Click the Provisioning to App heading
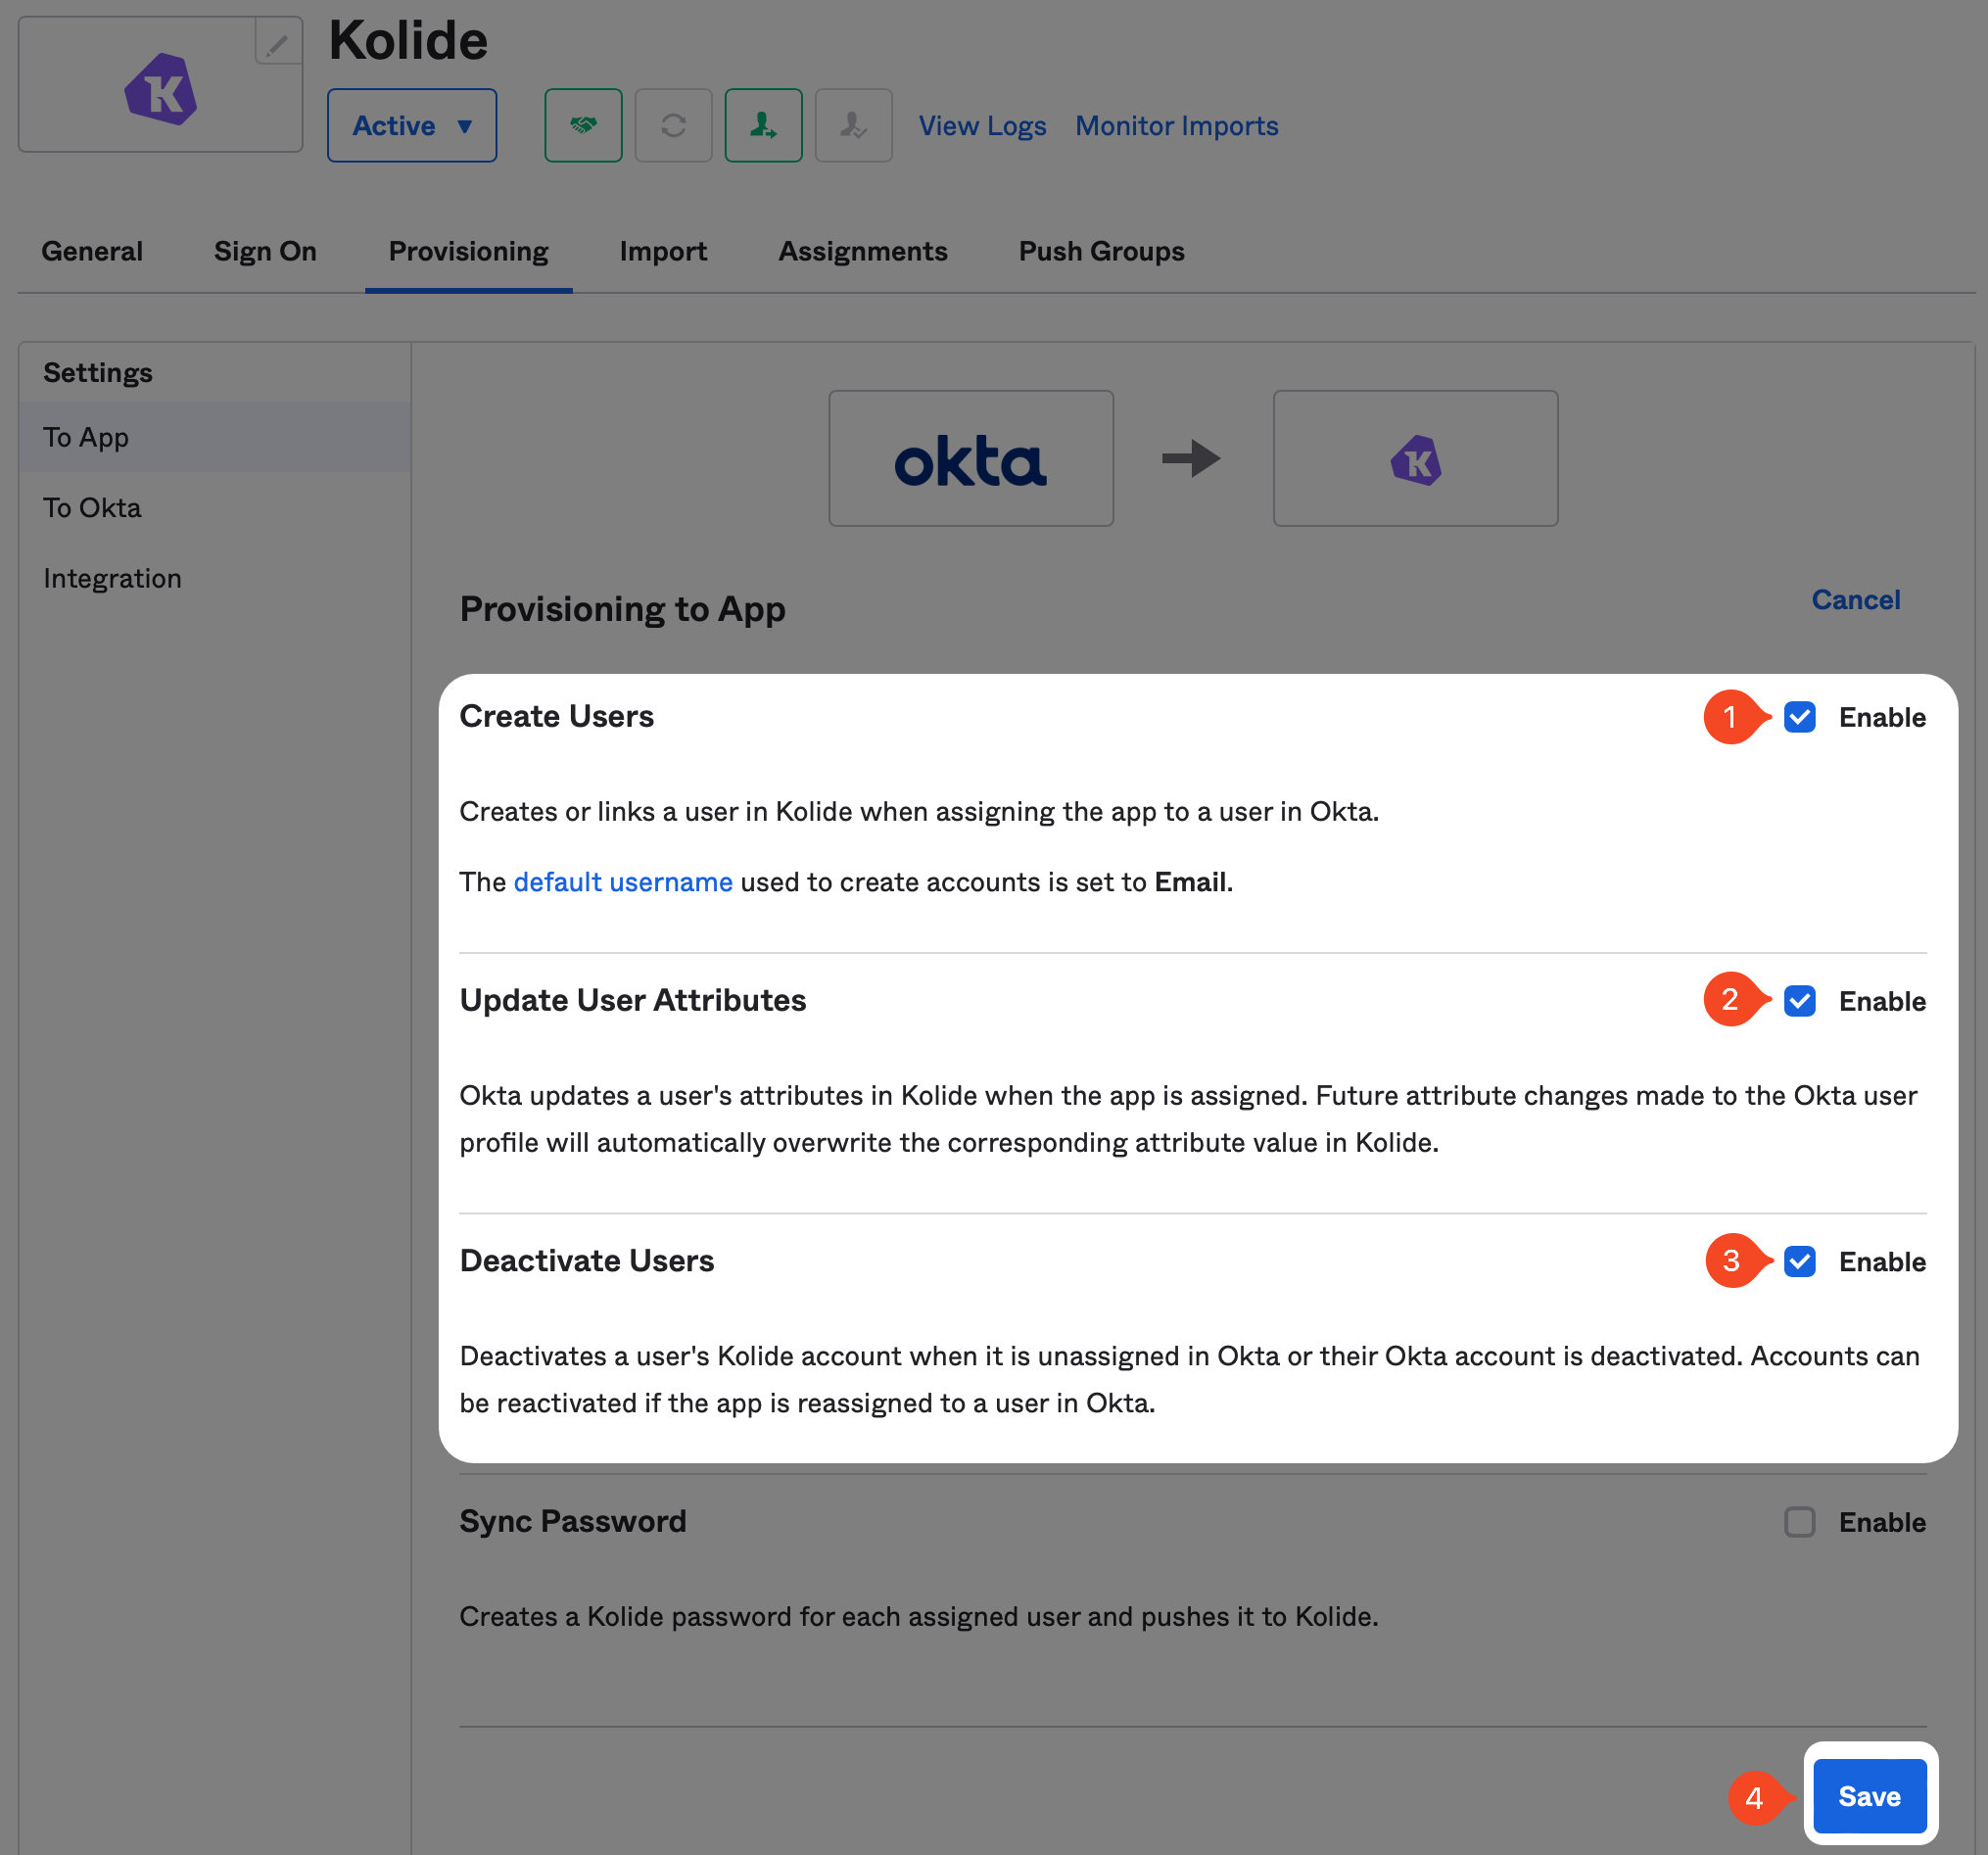Image resolution: width=1988 pixels, height=1855 pixels. (622, 609)
